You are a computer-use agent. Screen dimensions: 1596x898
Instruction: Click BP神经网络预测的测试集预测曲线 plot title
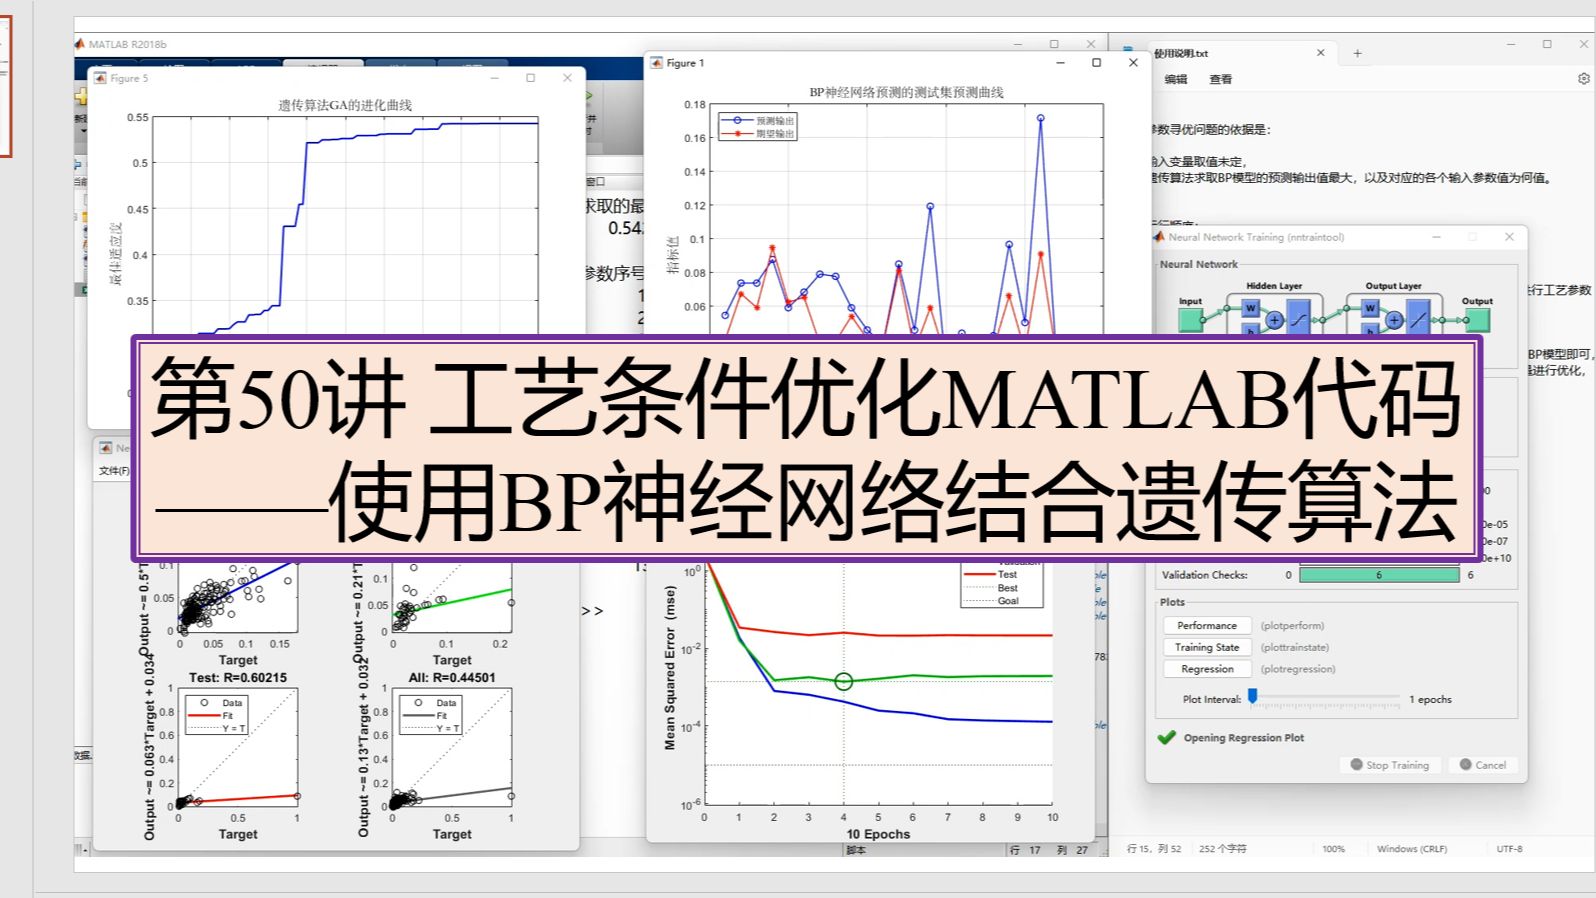905,92
